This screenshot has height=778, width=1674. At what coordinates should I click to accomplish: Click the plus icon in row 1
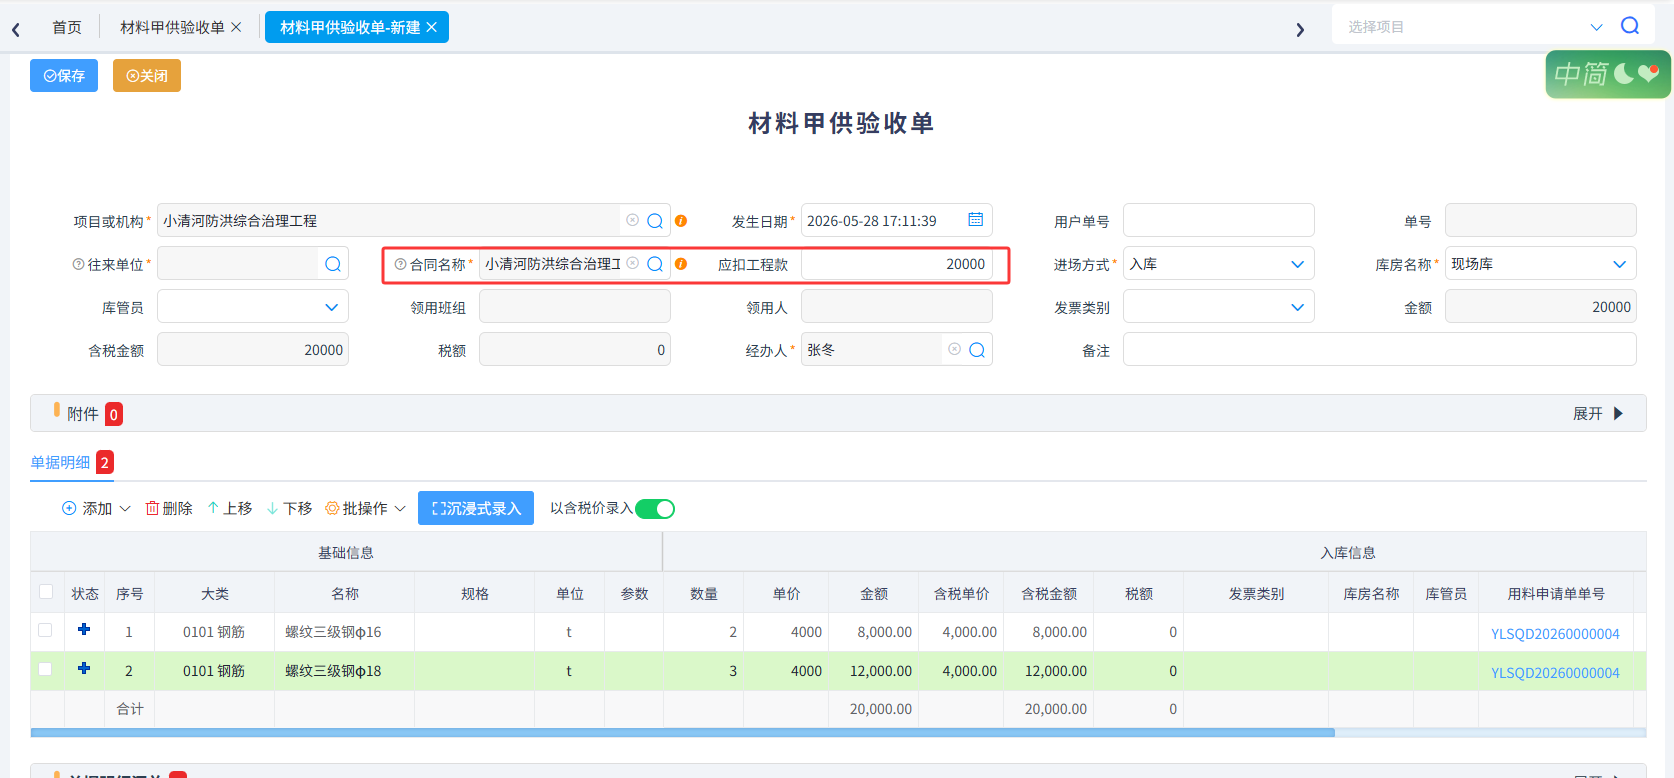pos(84,629)
